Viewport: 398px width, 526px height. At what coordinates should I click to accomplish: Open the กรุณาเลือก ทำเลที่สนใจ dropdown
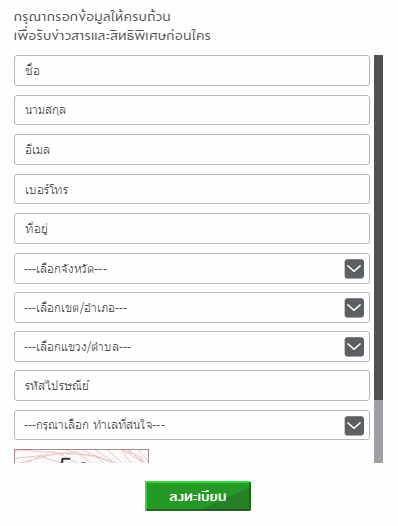pyautogui.click(x=192, y=425)
